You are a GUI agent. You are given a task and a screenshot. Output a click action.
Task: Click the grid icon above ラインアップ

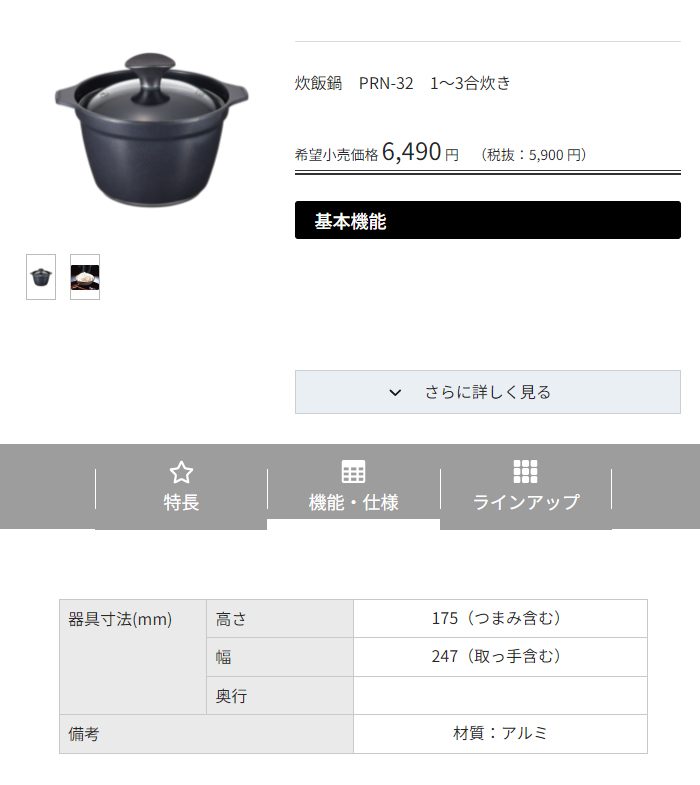pos(525,472)
